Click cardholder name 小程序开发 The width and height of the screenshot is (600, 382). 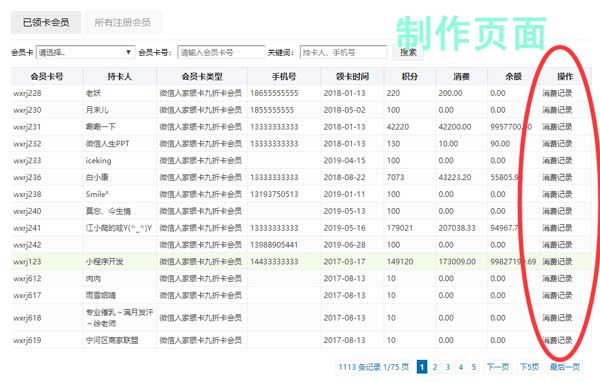104,261
